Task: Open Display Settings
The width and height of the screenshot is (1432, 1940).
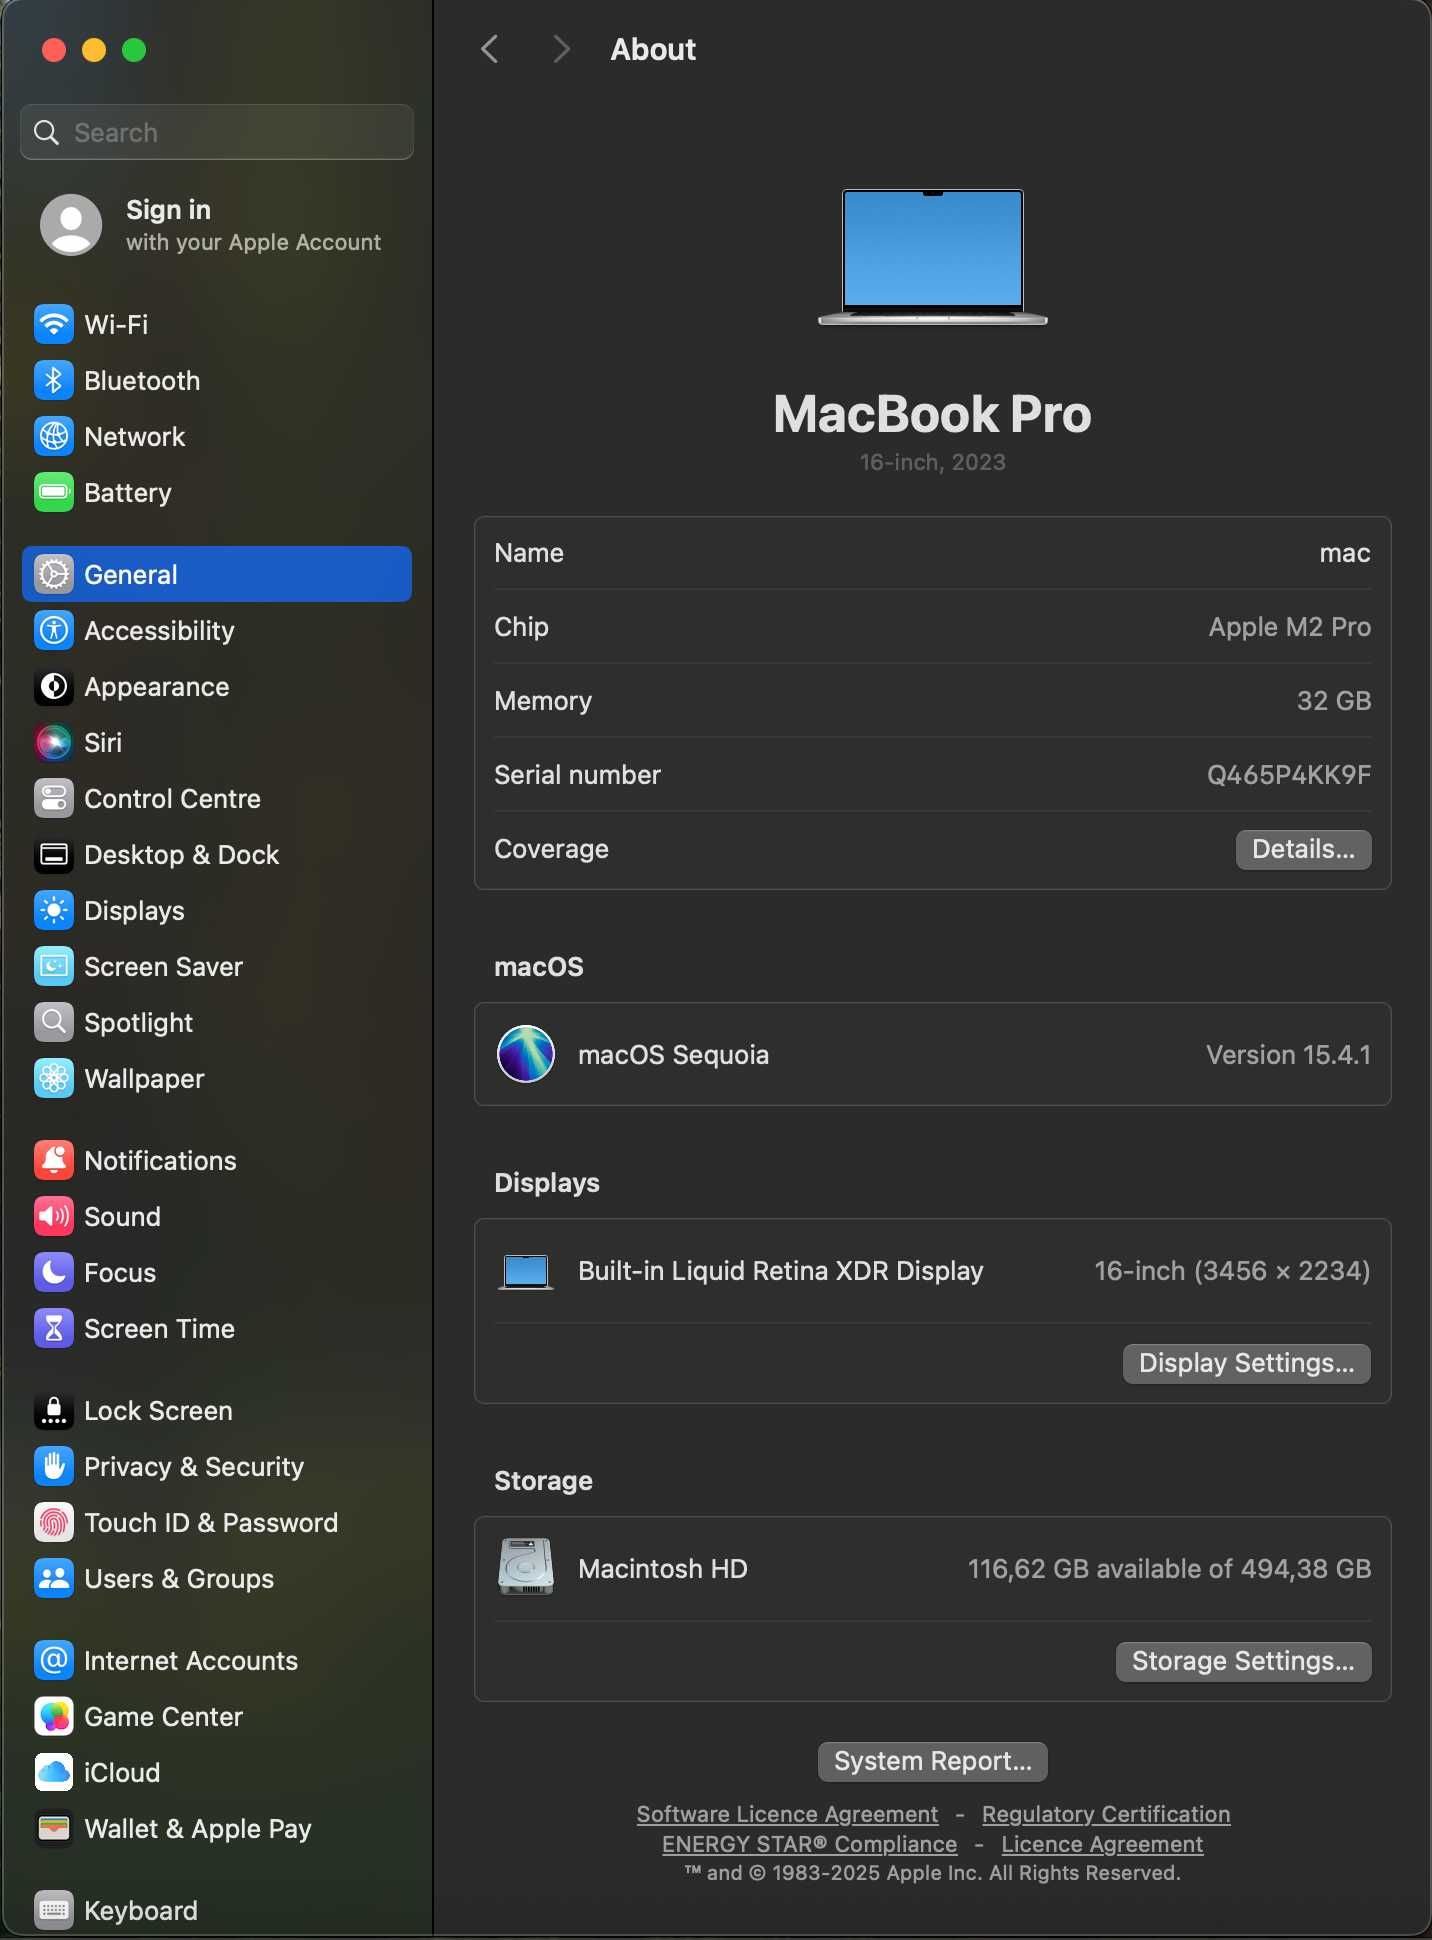Action: (1246, 1363)
